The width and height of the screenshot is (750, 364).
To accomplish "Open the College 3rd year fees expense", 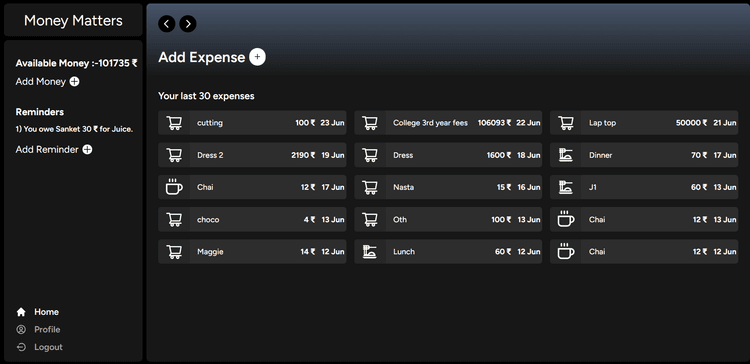I will 448,123.
